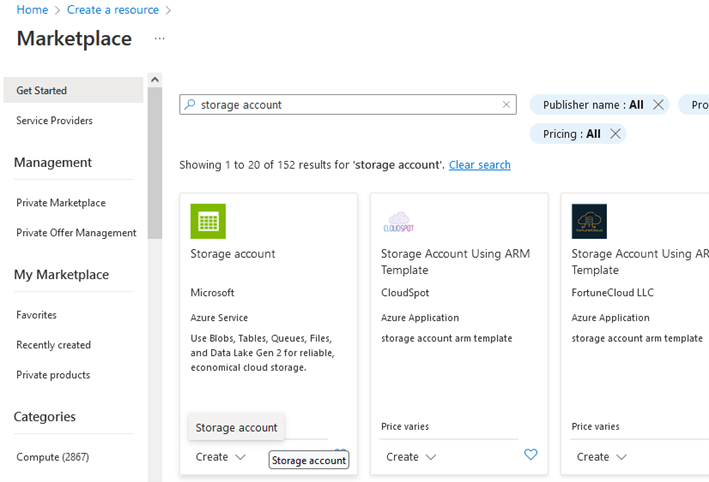709x482 pixels.
Task: Click the CloudSpot logo icon
Action: (398, 222)
